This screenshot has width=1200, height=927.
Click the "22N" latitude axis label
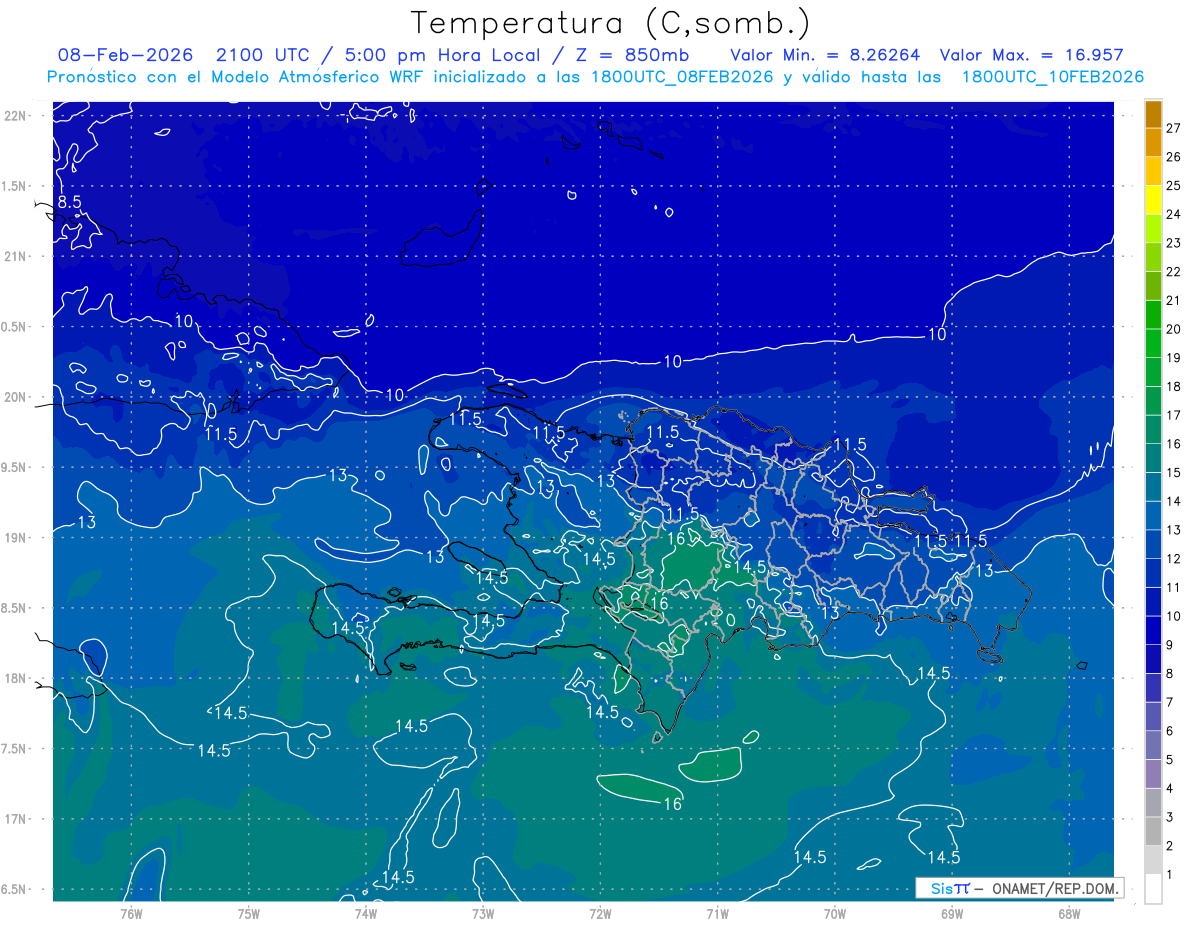coord(15,116)
